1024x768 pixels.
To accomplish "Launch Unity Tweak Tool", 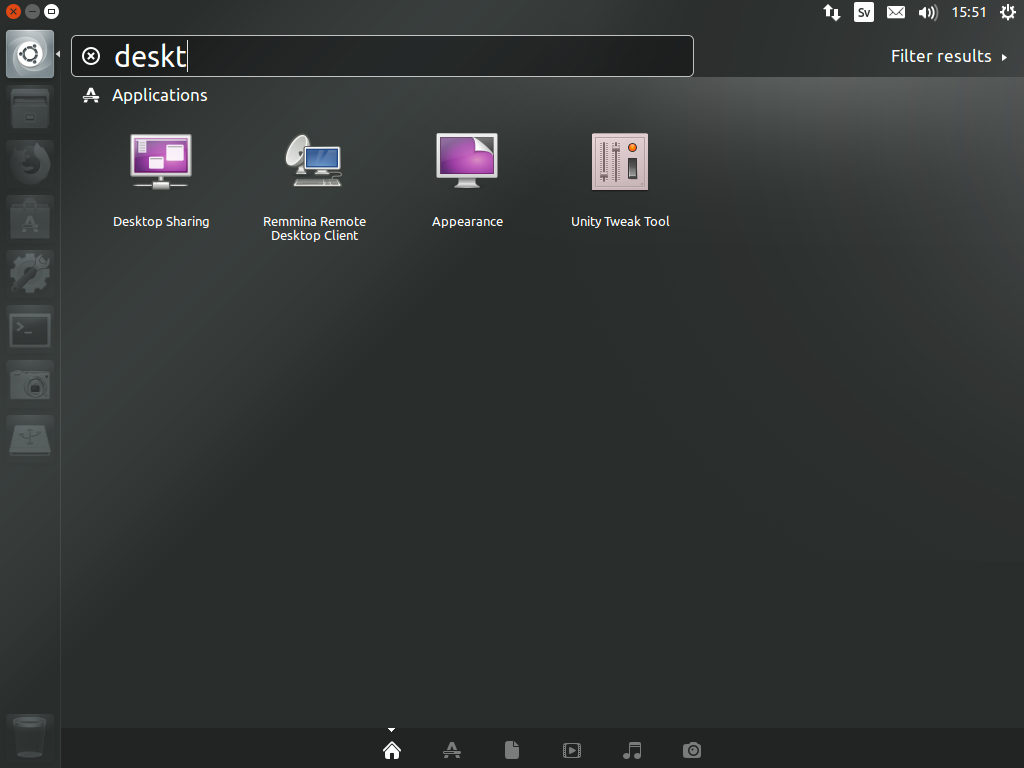I will click(x=620, y=180).
